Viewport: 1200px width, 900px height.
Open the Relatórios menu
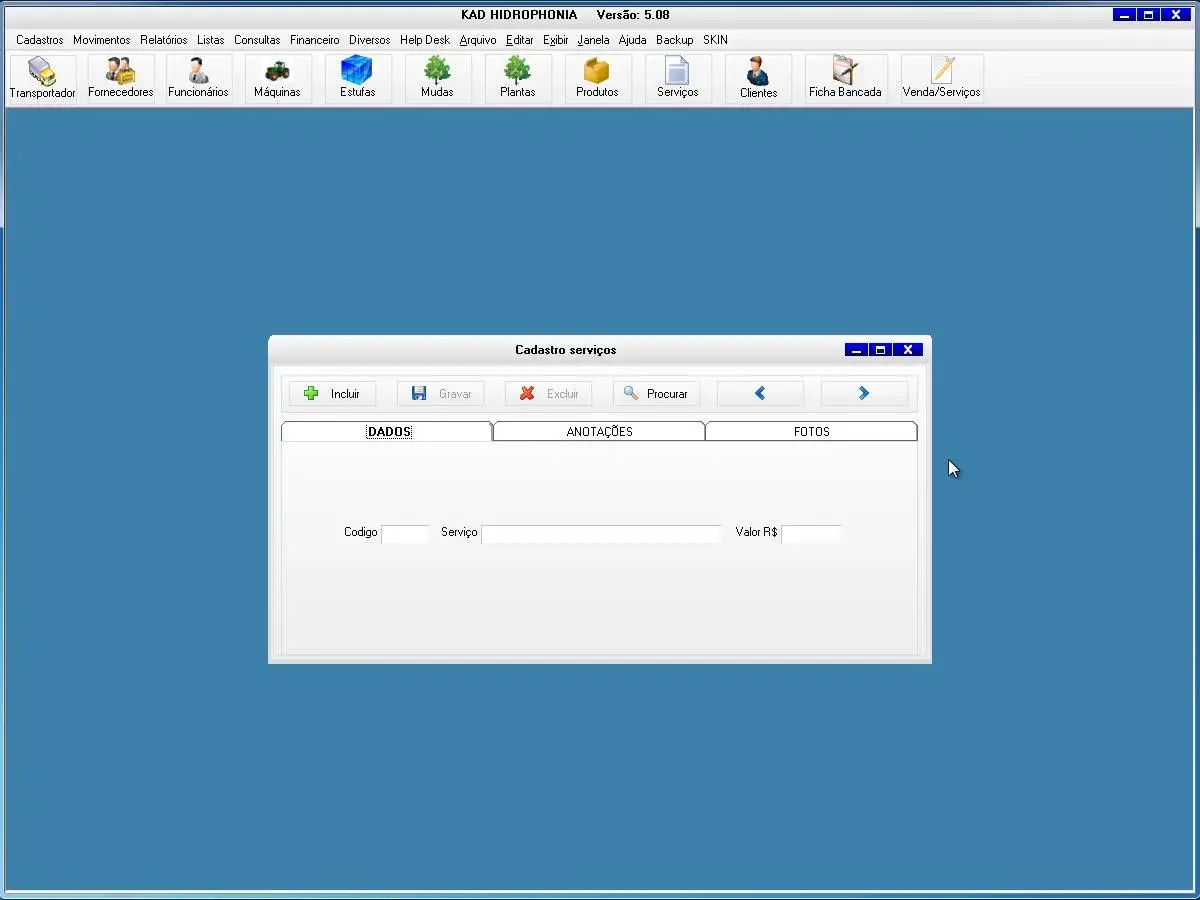(163, 40)
